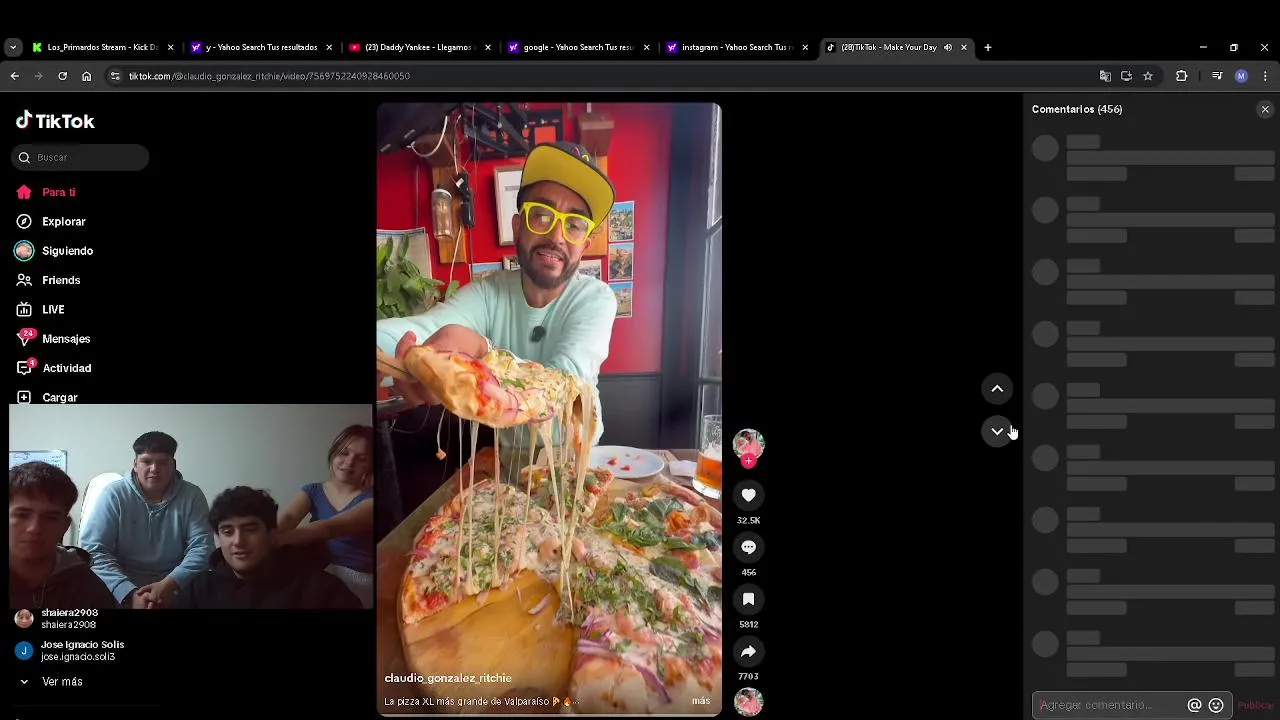Reload the page
Image resolution: width=1280 pixels, height=720 pixels.
(x=62, y=76)
